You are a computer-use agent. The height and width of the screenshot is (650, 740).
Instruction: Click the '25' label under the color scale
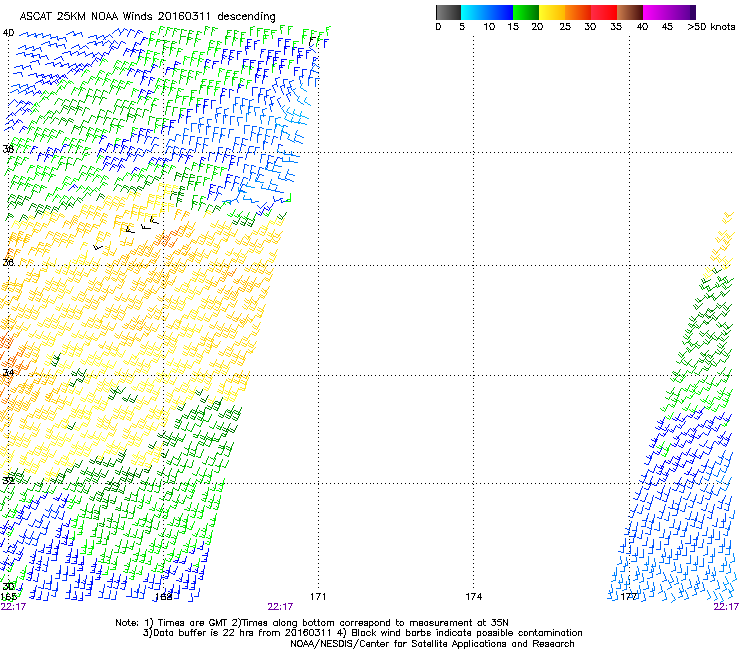[x=565, y=27]
